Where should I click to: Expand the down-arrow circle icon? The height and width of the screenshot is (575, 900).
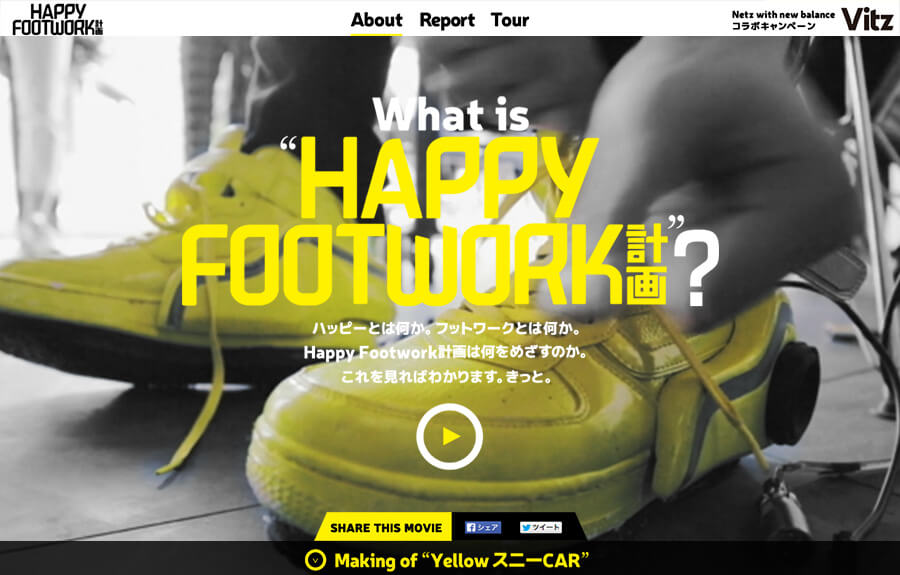click(315, 560)
